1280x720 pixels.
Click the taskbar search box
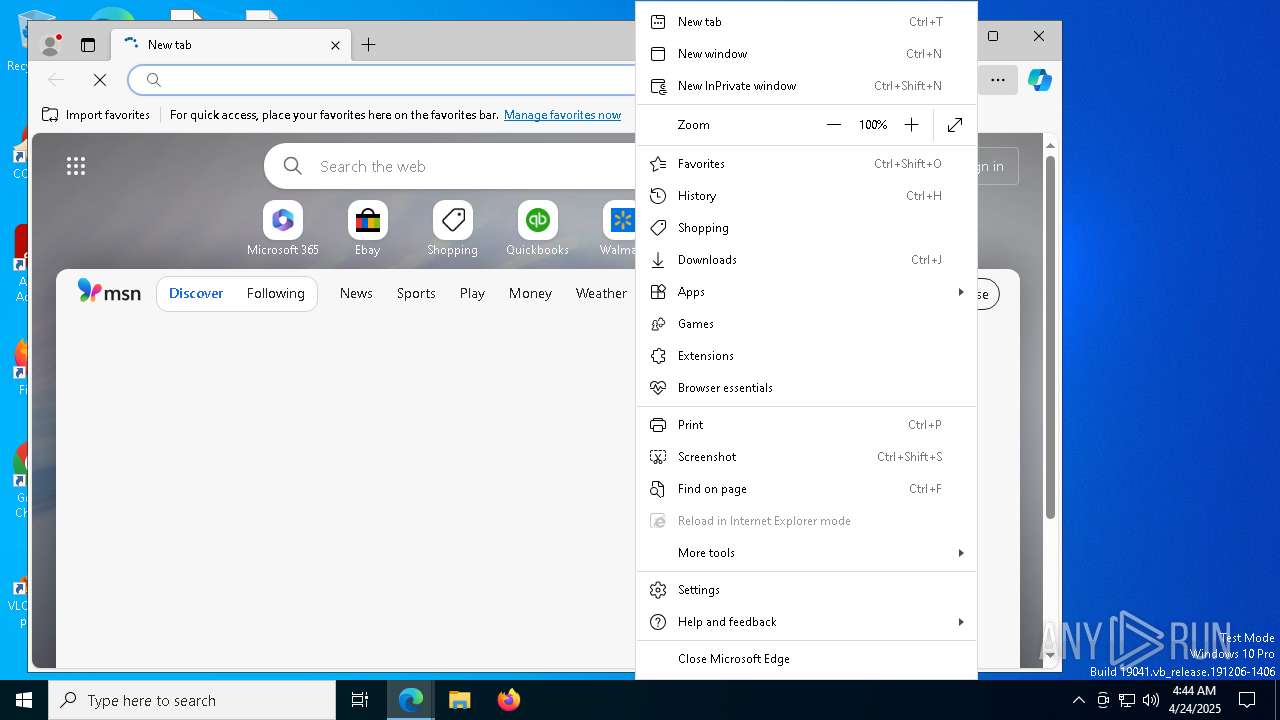(x=192, y=700)
